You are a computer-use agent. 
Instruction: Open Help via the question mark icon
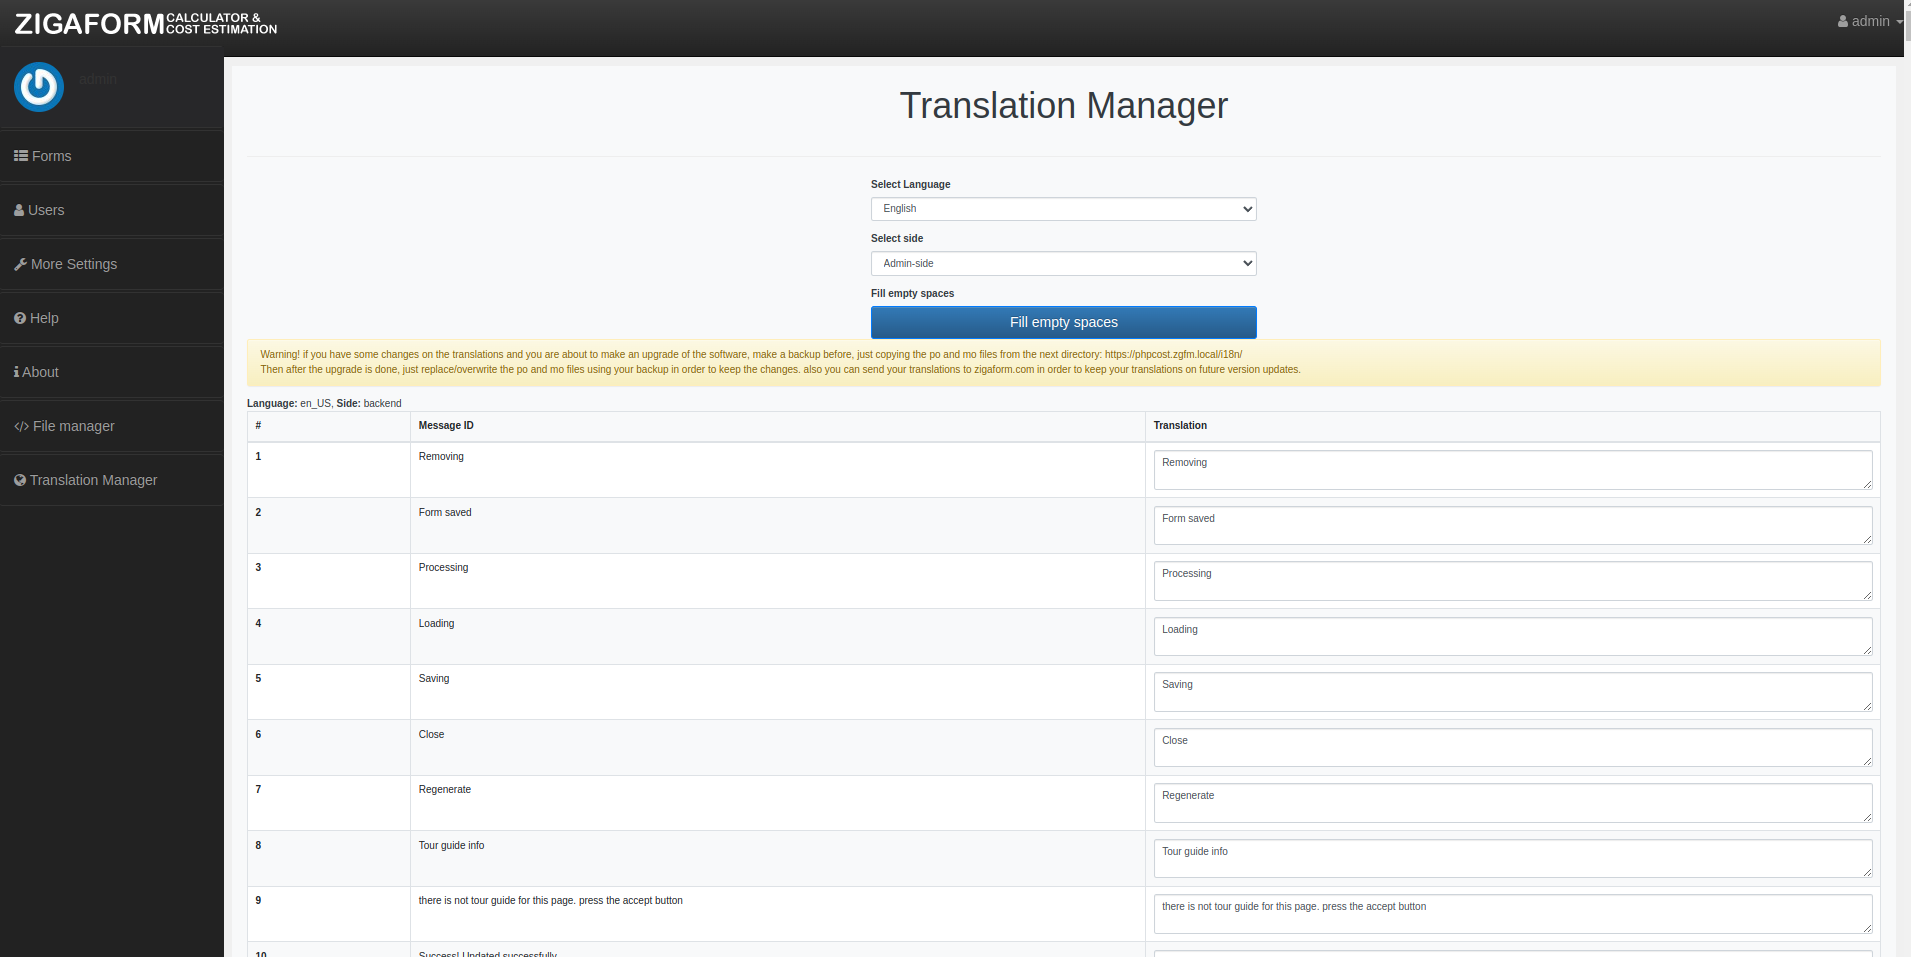[18, 317]
